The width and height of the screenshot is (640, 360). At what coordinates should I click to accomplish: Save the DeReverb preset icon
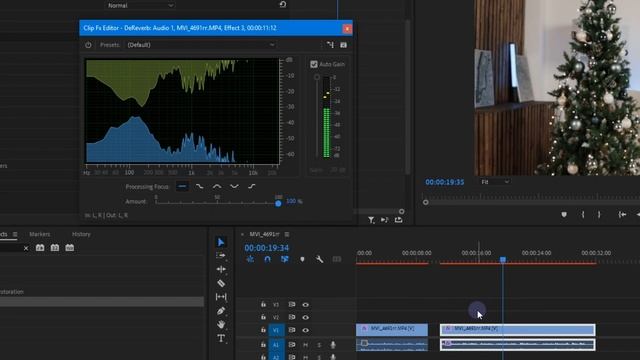click(x=343, y=45)
